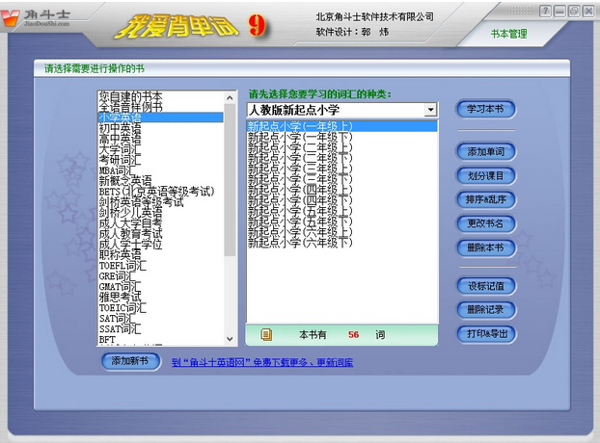Click the 设标记值 button
This screenshot has height=443, width=600.
486,285
